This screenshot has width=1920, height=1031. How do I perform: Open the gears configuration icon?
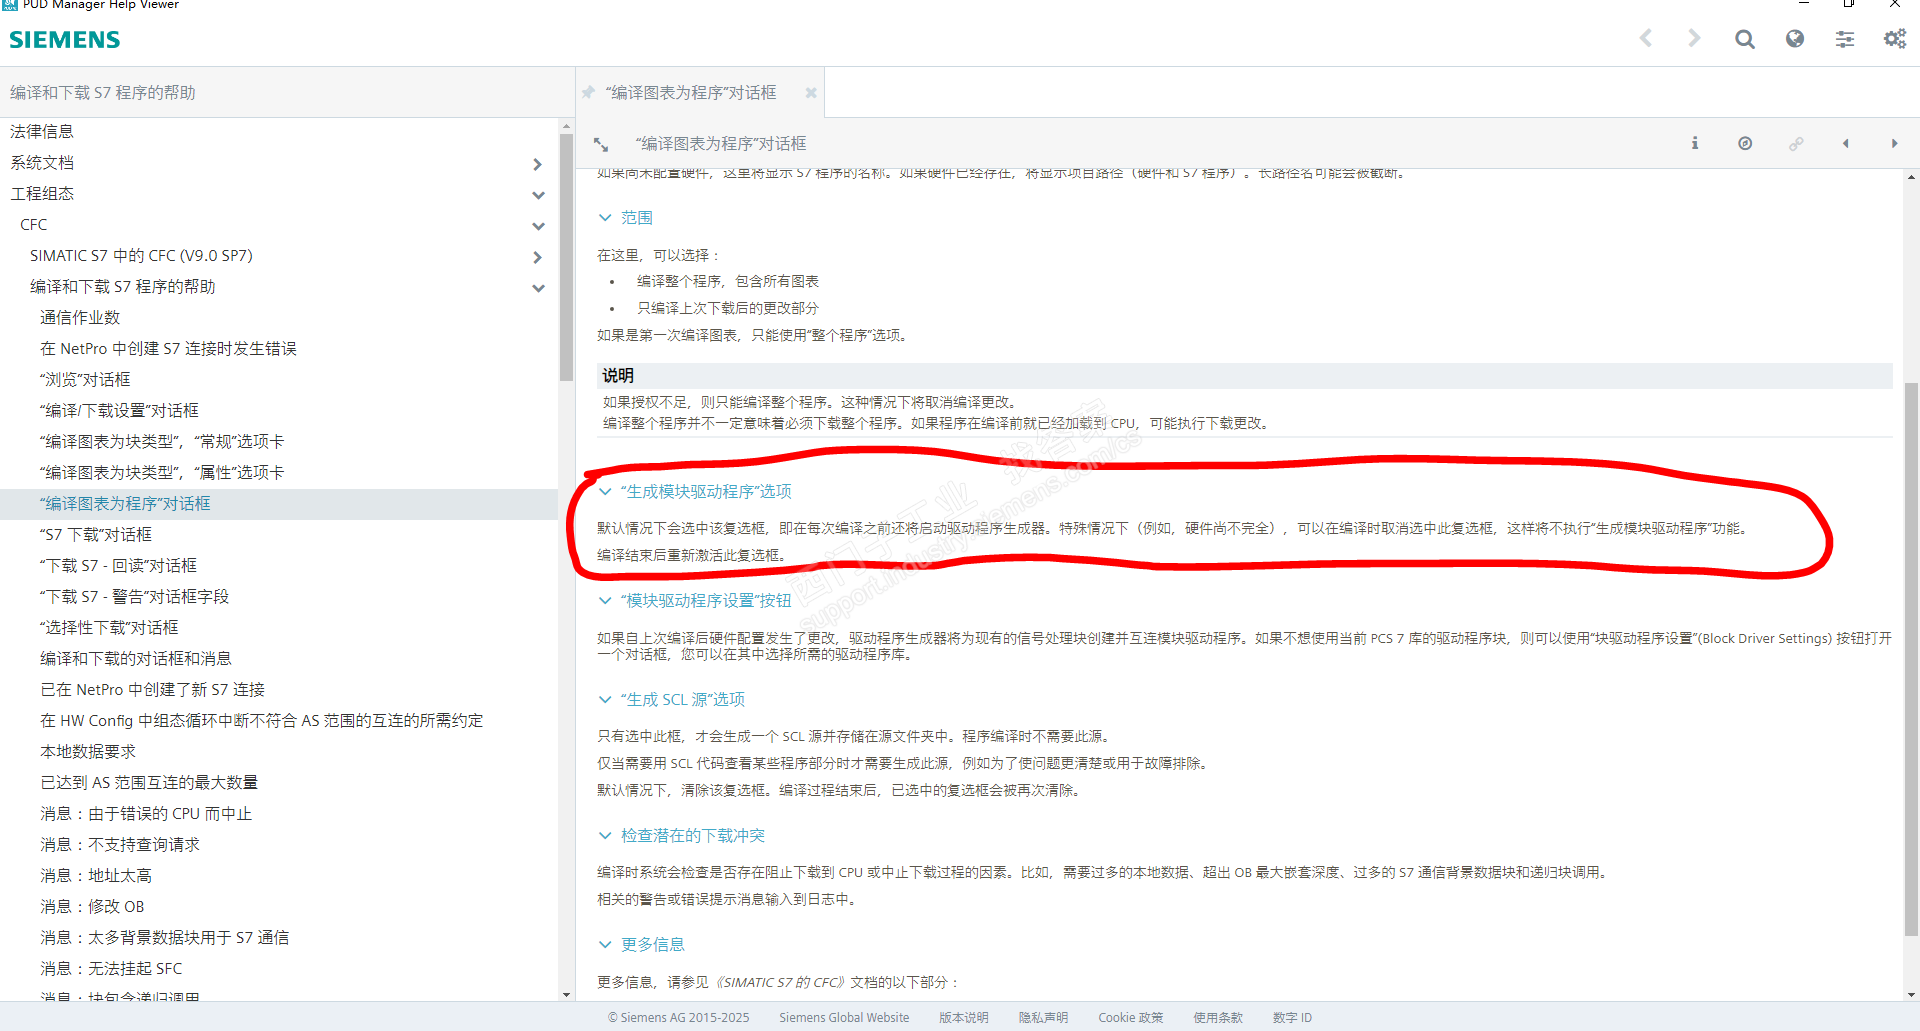click(x=1895, y=39)
